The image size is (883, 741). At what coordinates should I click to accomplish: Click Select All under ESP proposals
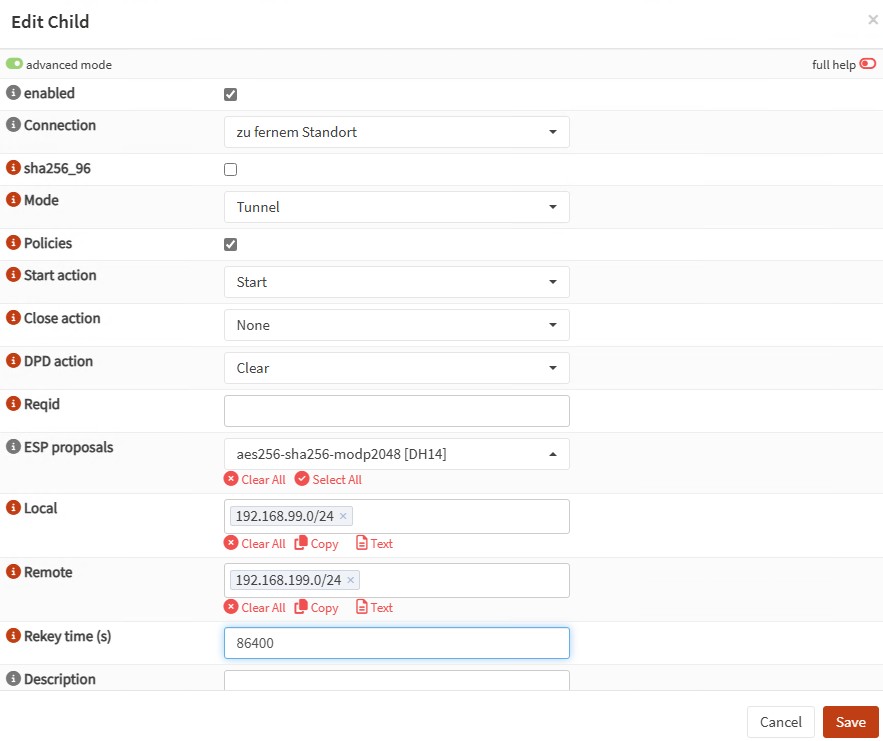tap(328, 480)
